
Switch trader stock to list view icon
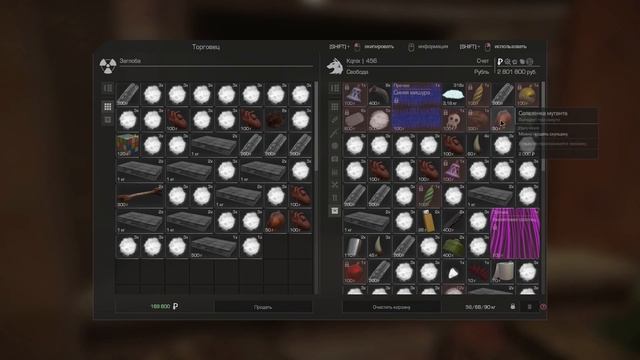pos(108,88)
